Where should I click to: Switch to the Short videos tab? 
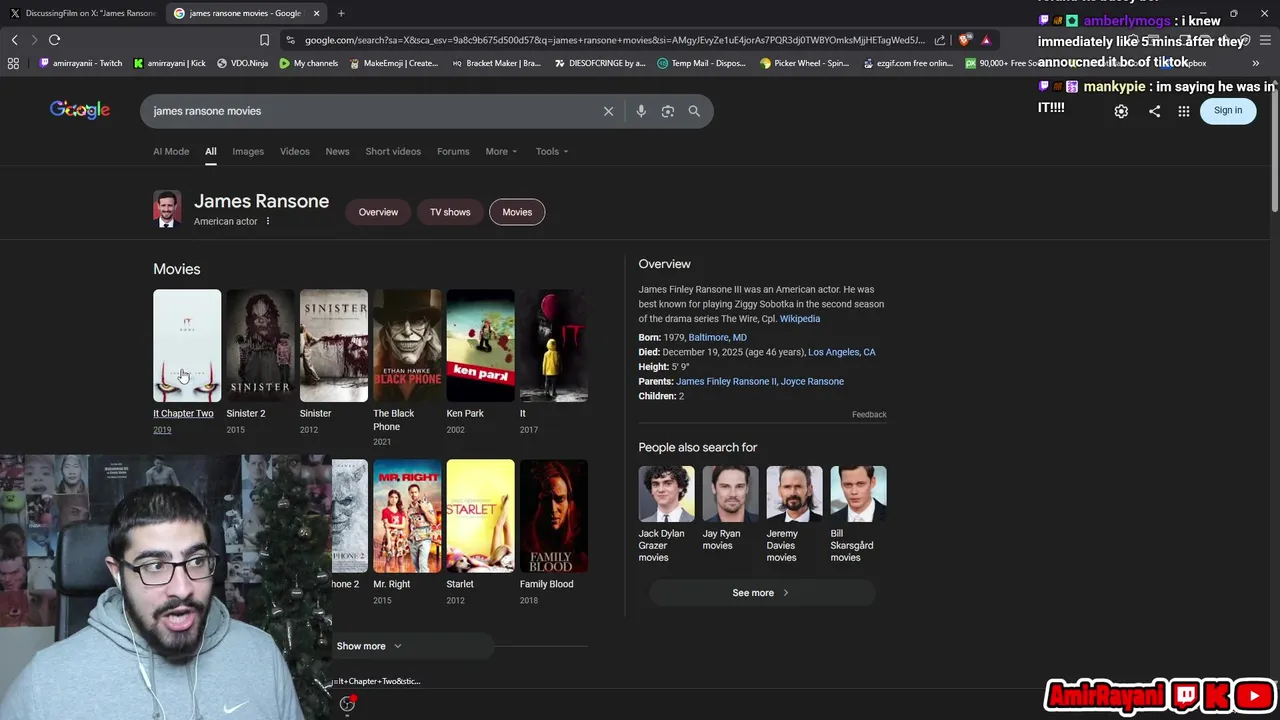[393, 151]
